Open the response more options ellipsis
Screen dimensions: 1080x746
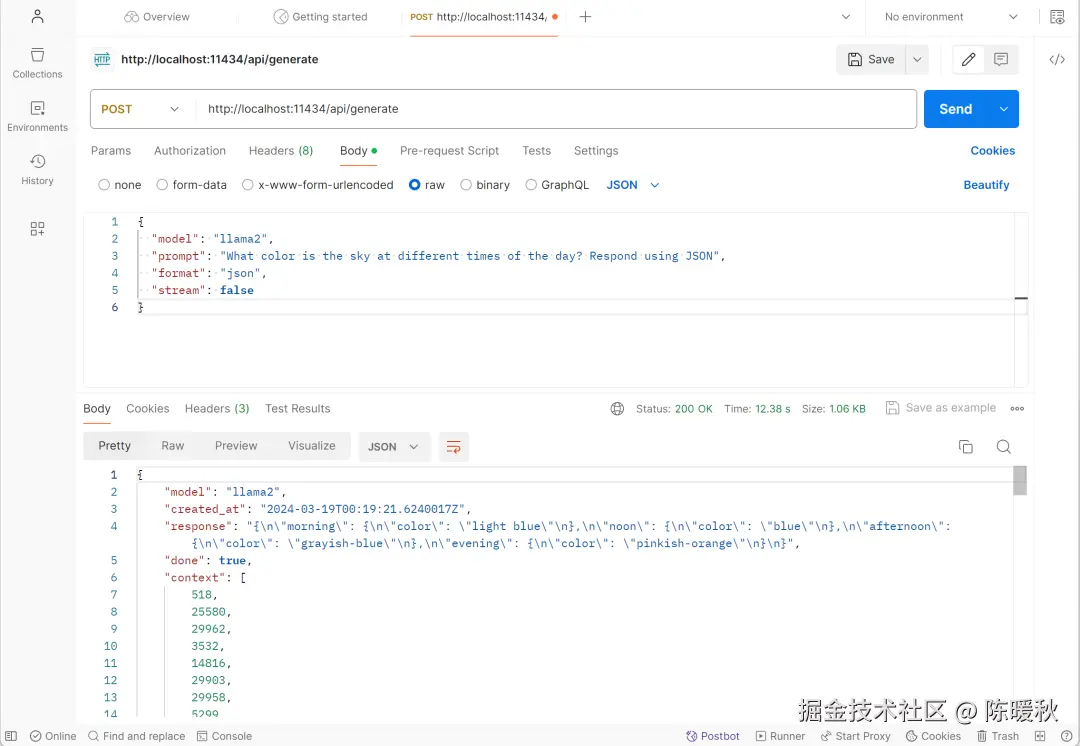click(1017, 408)
